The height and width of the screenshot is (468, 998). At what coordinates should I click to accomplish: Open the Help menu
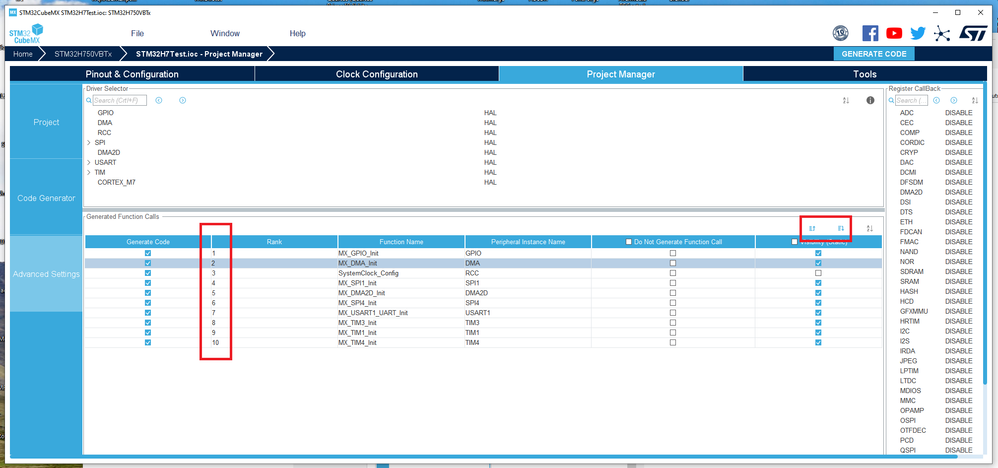[x=297, y=33]
